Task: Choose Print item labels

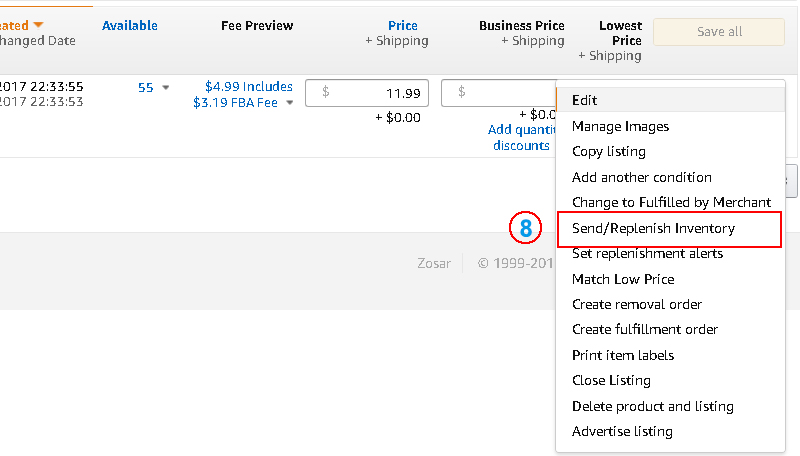Action: 622,355
